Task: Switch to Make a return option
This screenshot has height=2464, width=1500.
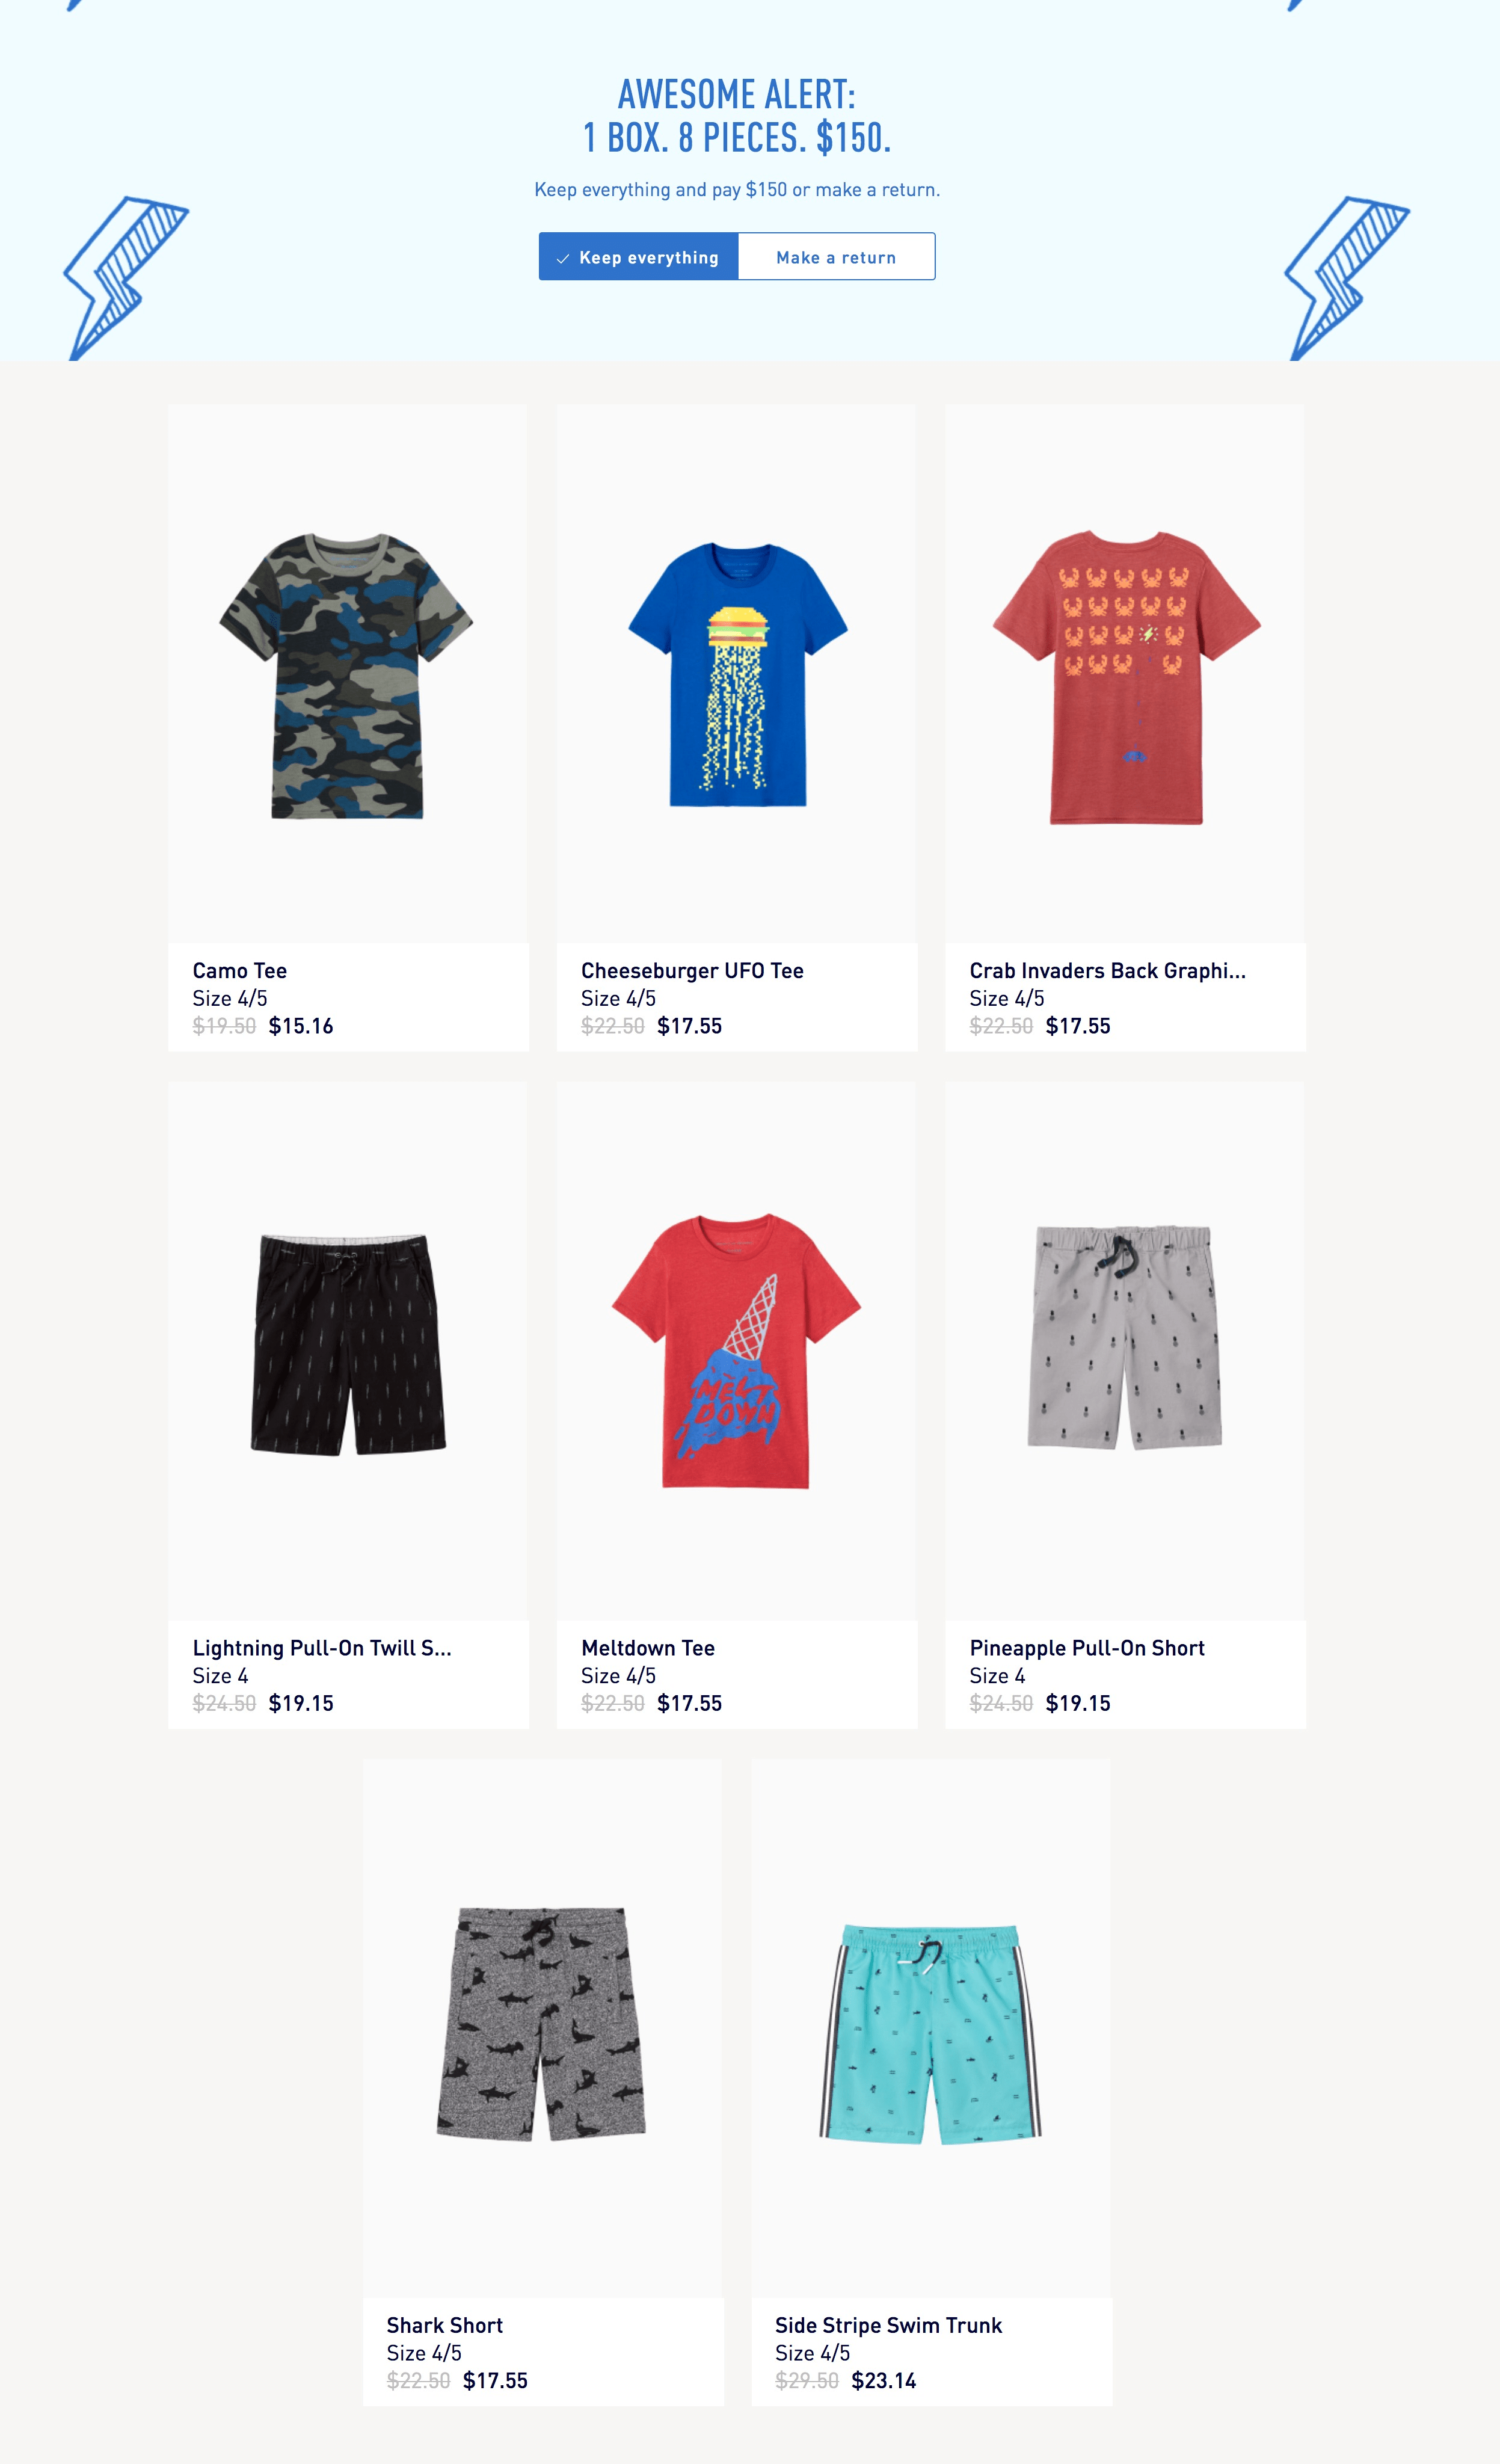Action: pos(836,257)
